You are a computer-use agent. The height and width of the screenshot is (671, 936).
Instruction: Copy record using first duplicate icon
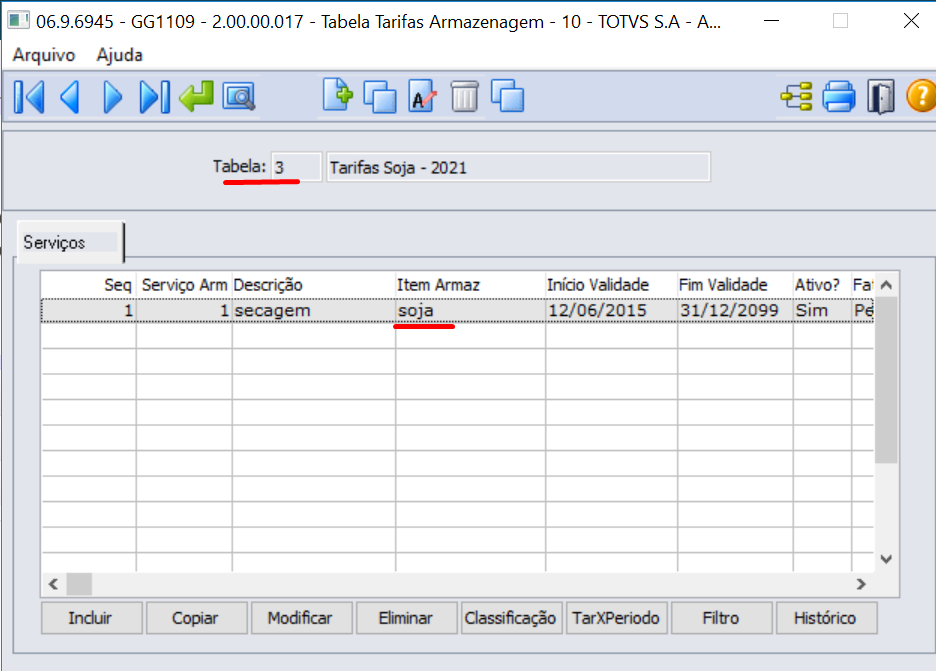(380, 97)
